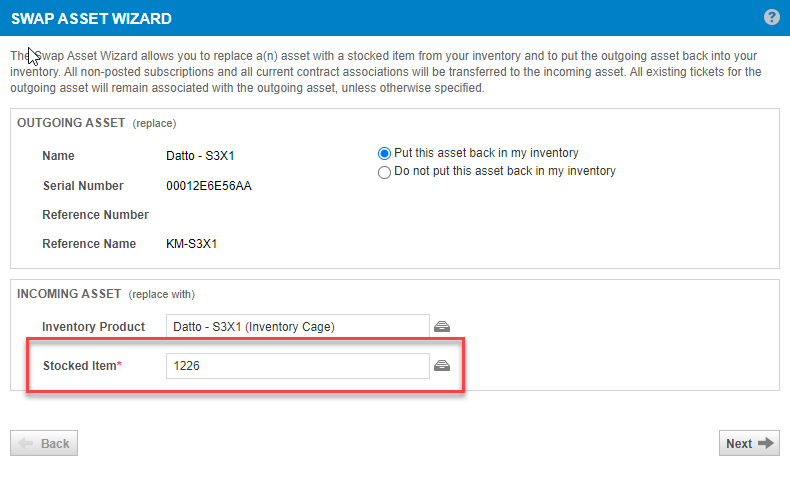Click the serial number 00012E6E56AA

click(x=209, y=186)
